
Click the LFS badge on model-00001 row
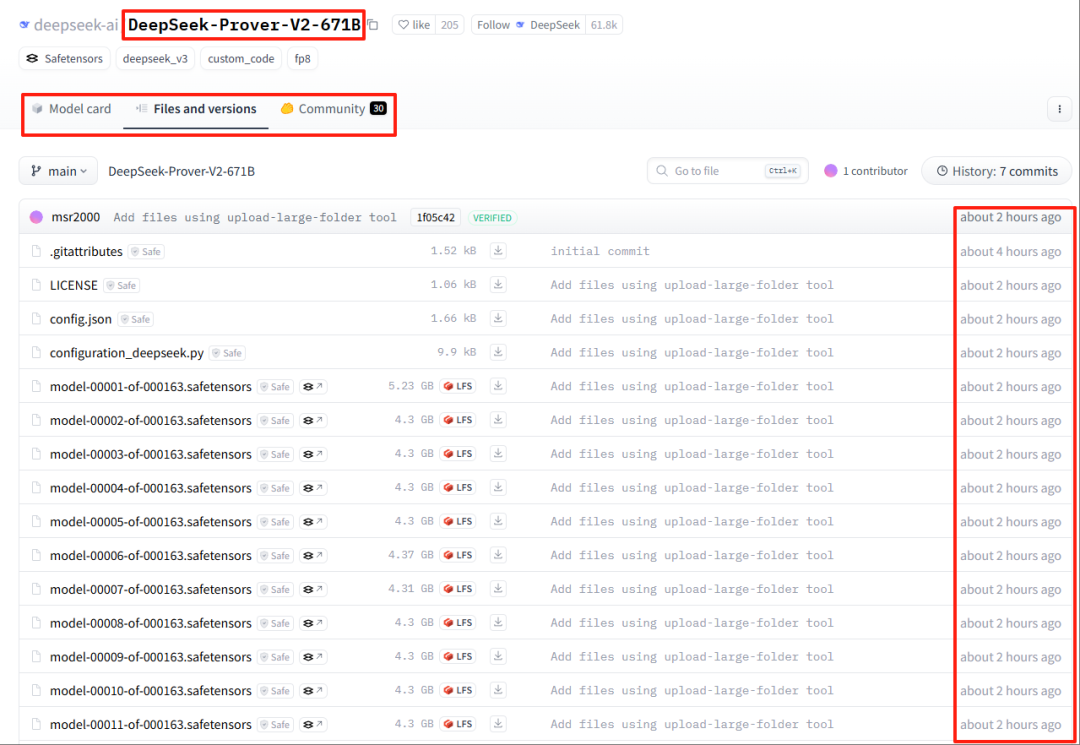pos(458,386)
